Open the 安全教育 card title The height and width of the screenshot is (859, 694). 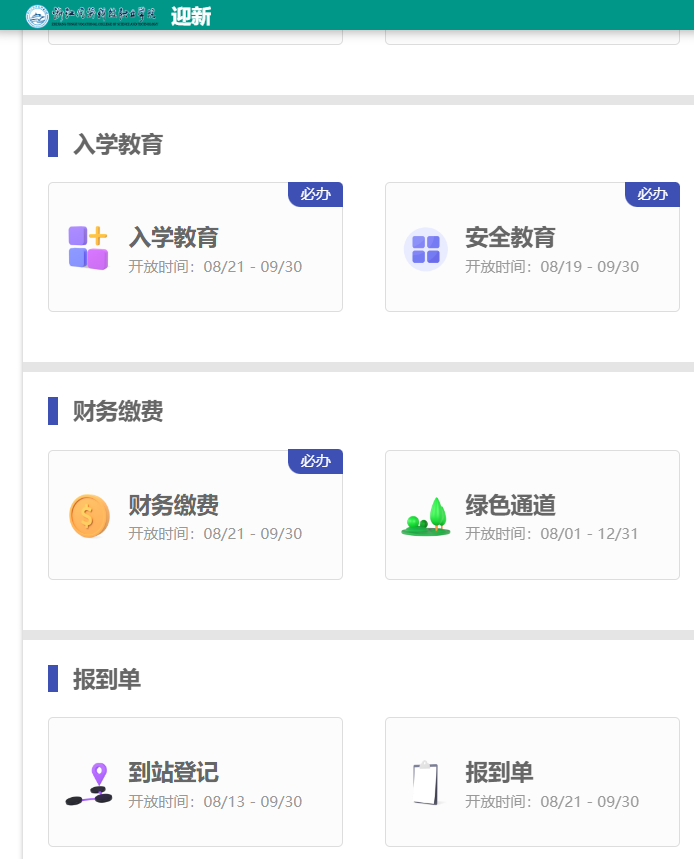510,238
